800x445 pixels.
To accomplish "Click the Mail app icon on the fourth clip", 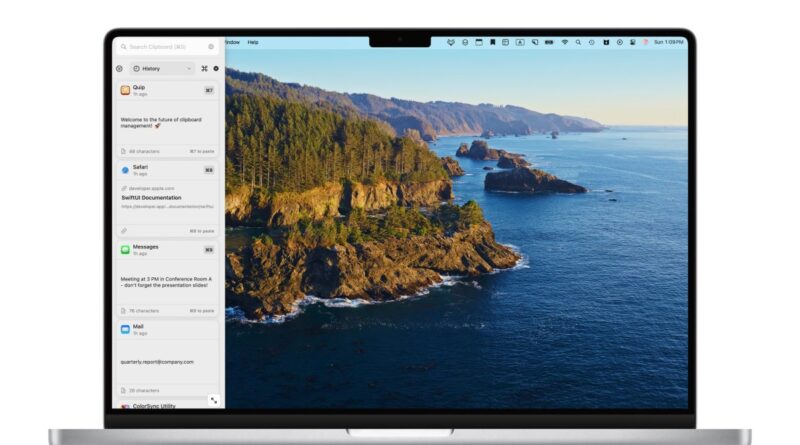I will 125,329.
